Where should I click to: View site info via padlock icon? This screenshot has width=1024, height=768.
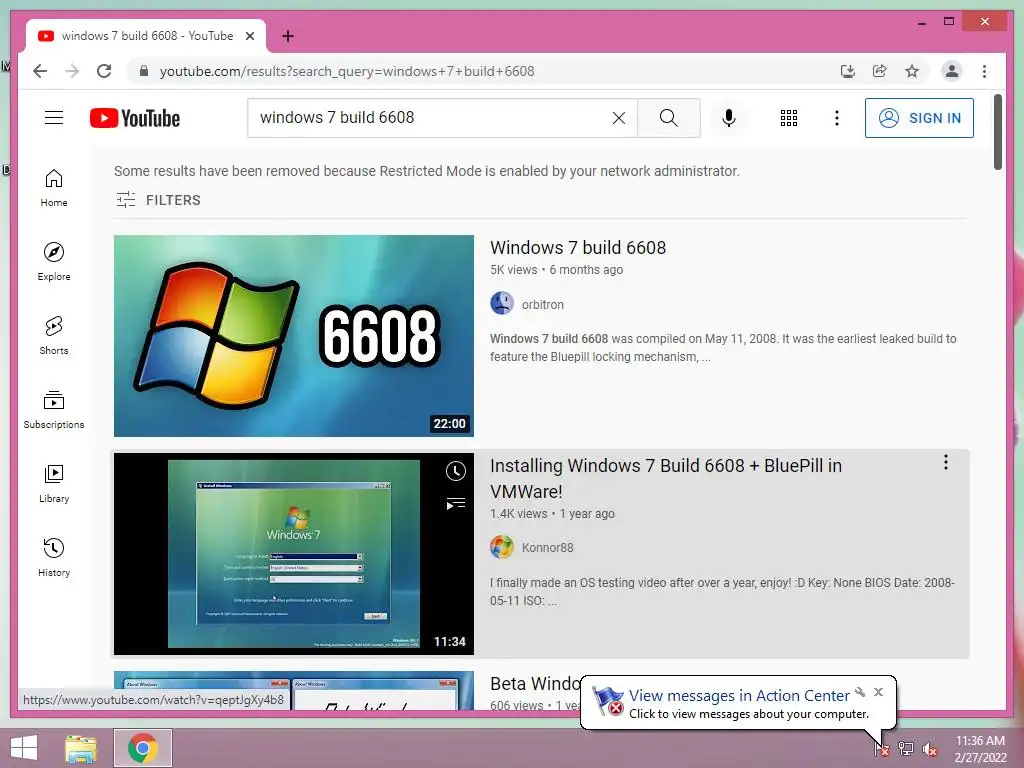click(x=144, y=71)
